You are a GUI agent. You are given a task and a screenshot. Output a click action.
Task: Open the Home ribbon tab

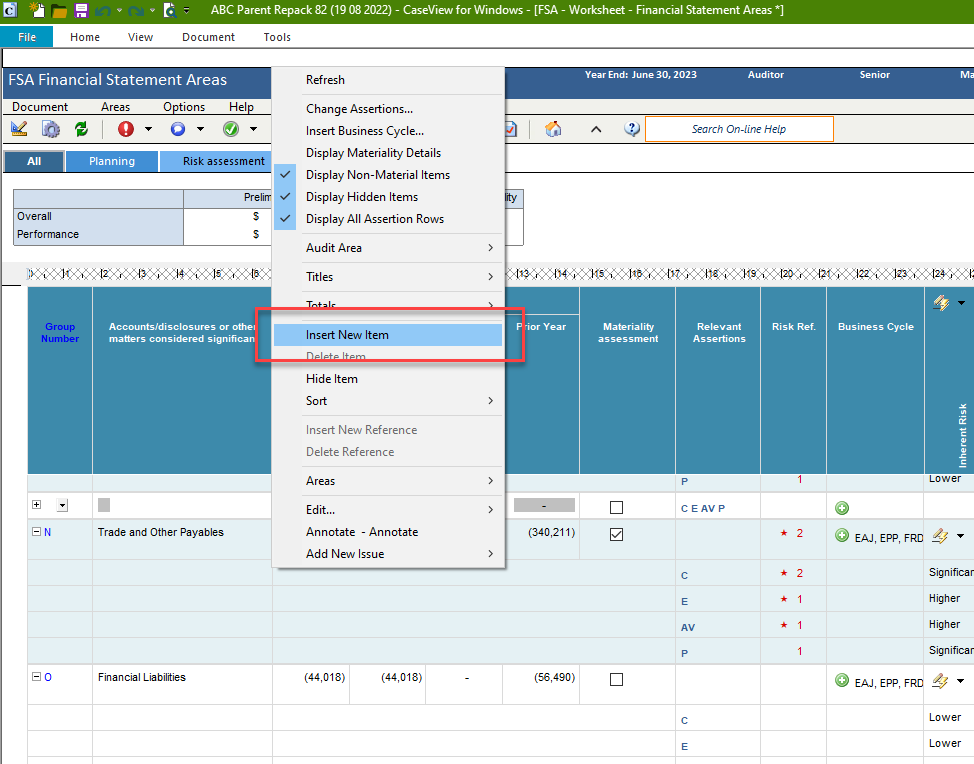(x=85, y=37)
